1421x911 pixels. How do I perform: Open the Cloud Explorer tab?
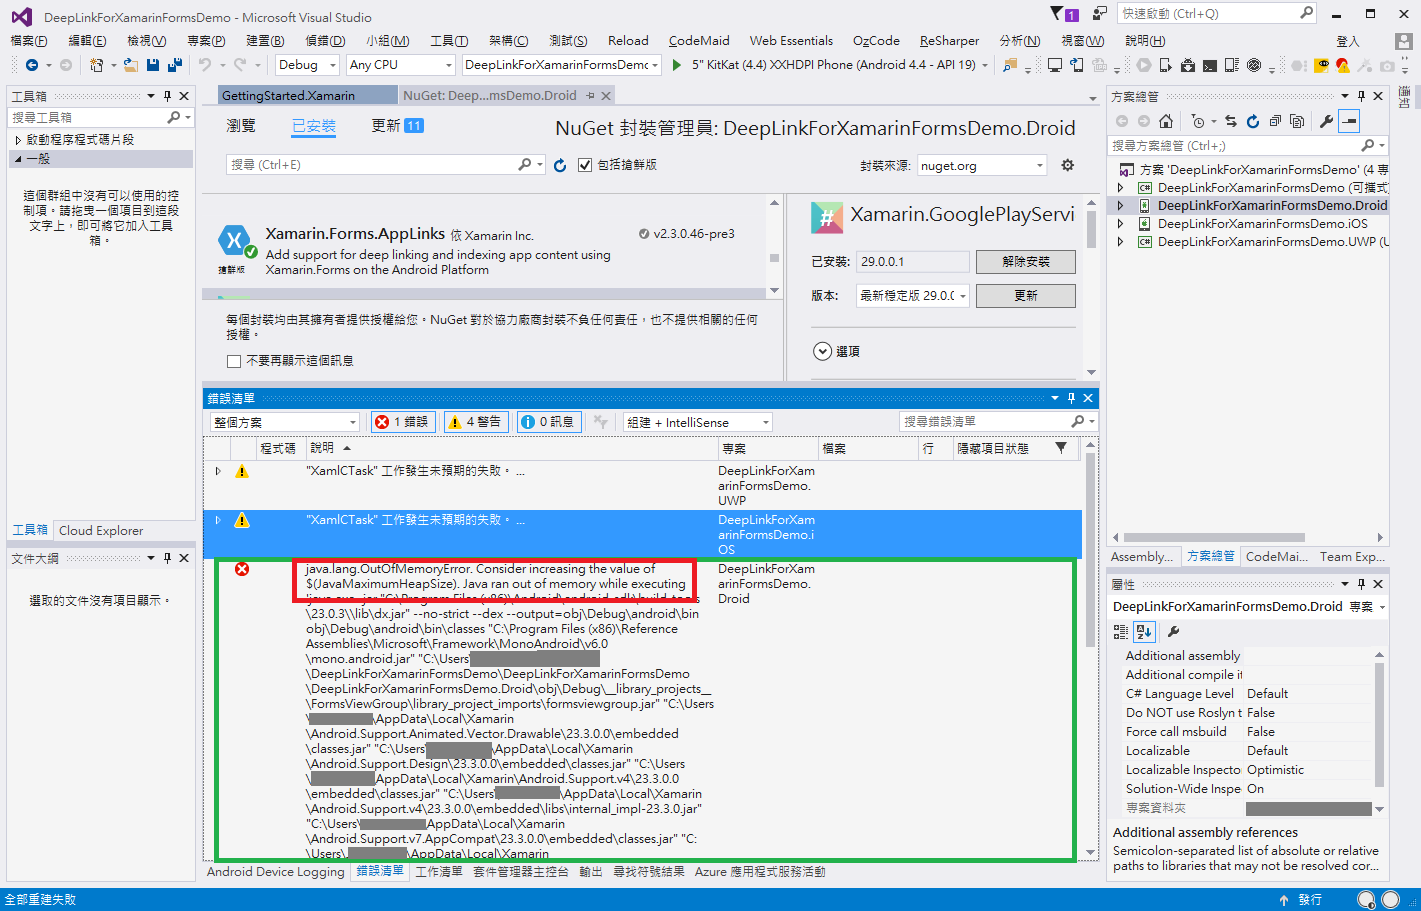coord(101,531)
